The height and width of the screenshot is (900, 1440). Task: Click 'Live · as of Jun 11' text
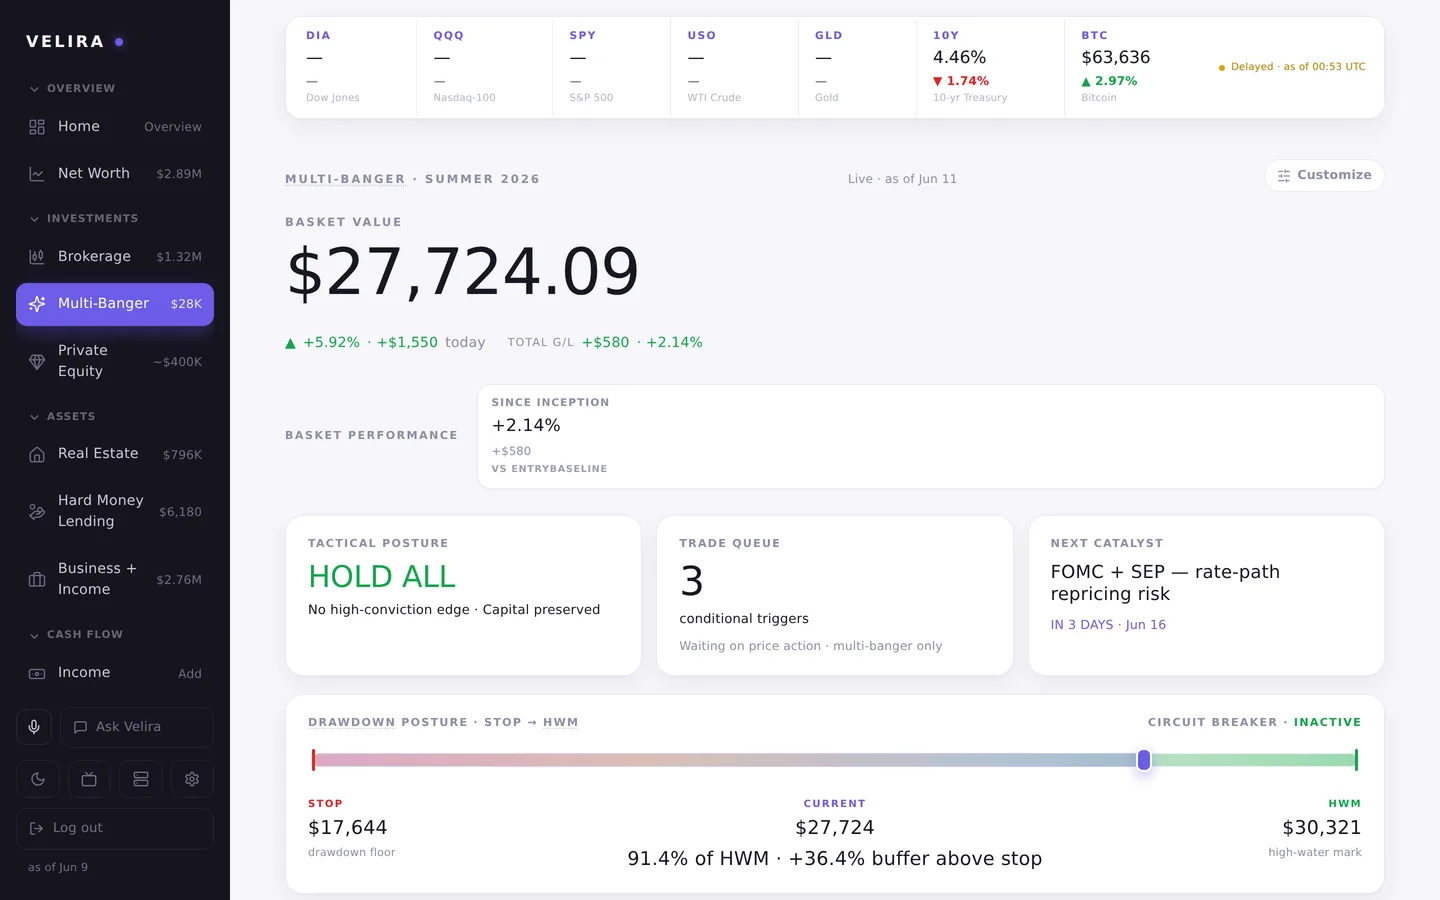pos(902,179)
